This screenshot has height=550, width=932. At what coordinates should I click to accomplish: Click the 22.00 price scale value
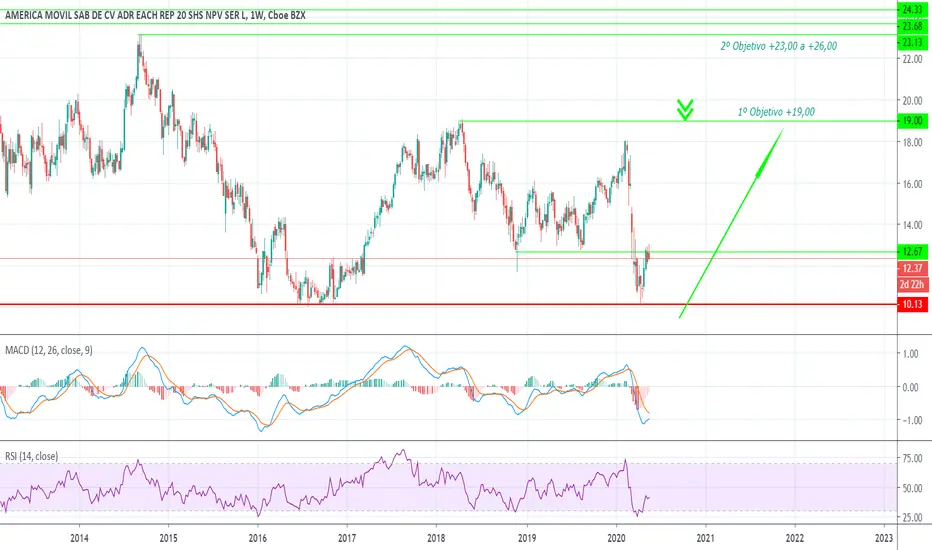click(912, 59)
